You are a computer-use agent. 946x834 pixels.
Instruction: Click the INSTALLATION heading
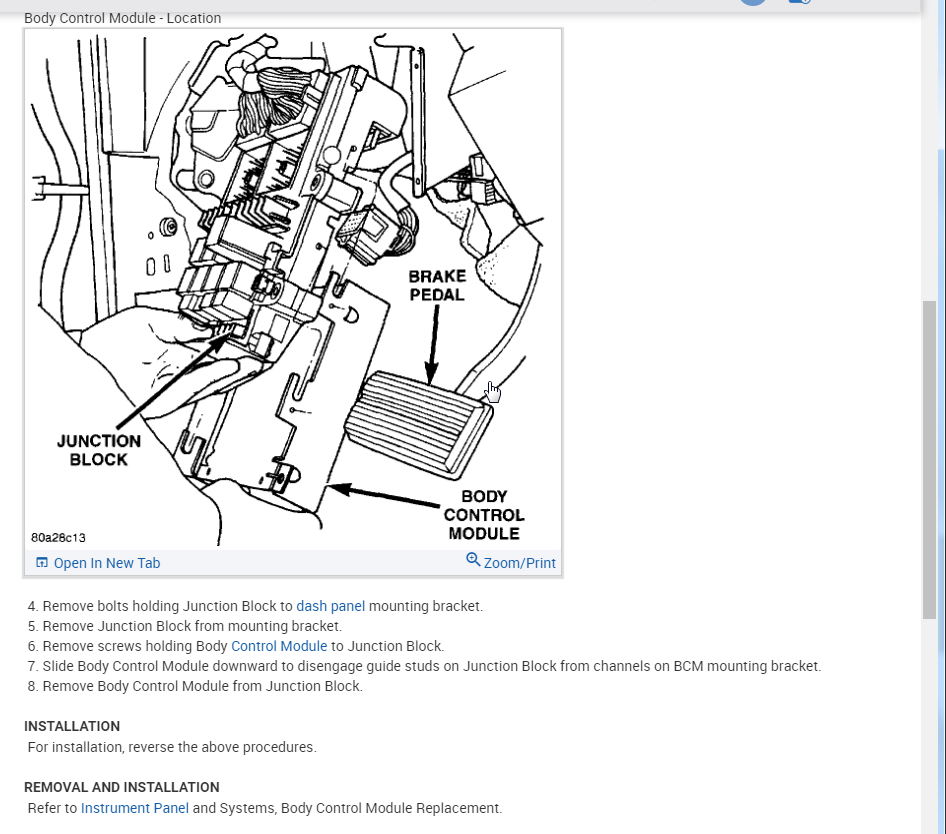point(72,726)
